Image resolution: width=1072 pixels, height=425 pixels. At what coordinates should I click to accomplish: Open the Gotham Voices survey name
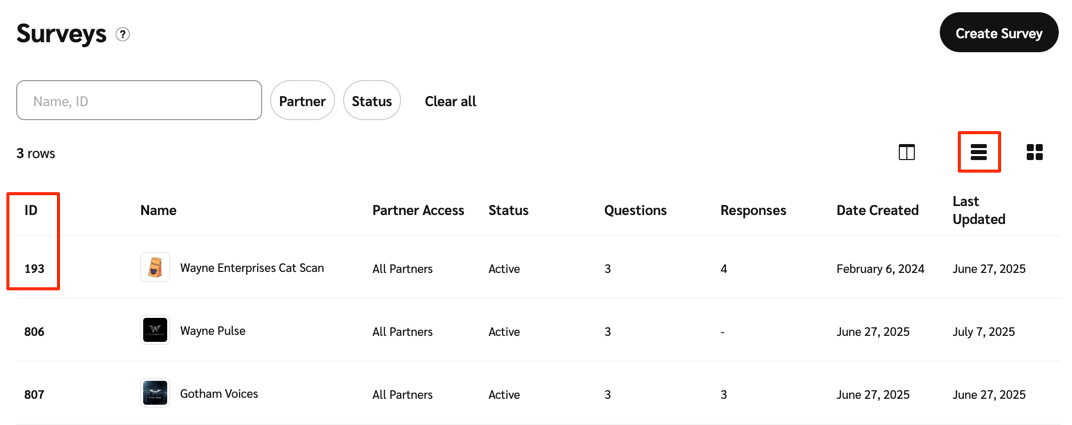pos(219,394)
